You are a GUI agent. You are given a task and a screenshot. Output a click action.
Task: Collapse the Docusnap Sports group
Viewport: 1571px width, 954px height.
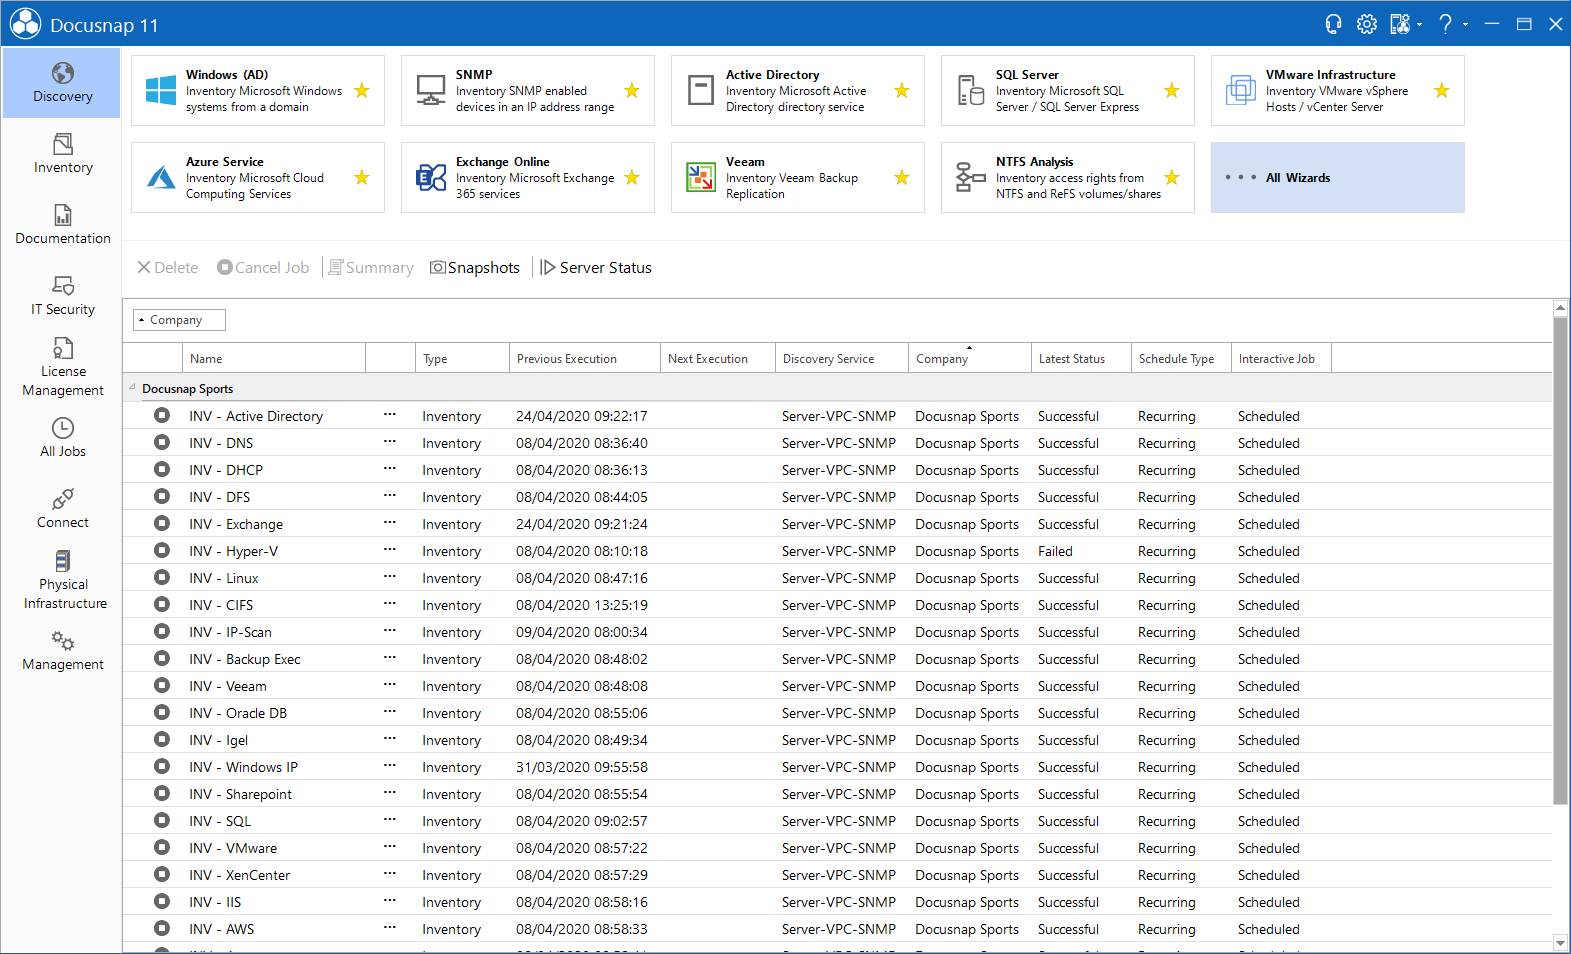point(132,387)
